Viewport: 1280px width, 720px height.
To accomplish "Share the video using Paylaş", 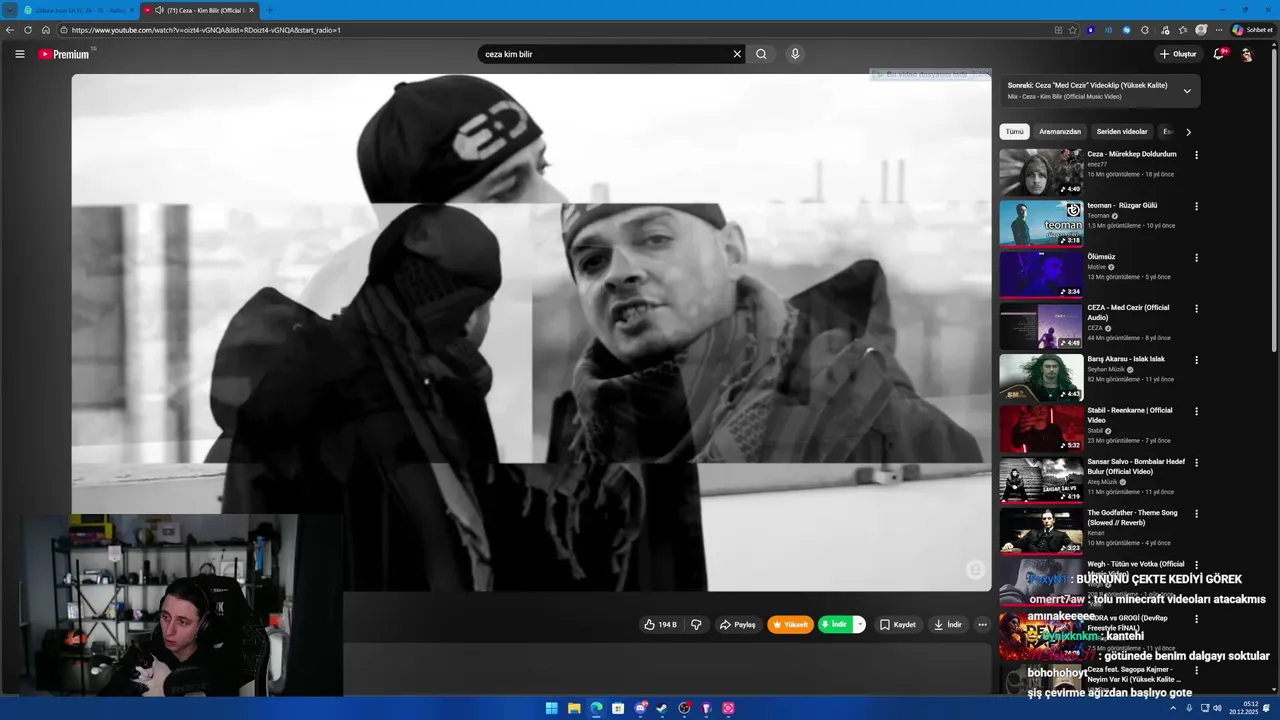I will coord(738,624).
